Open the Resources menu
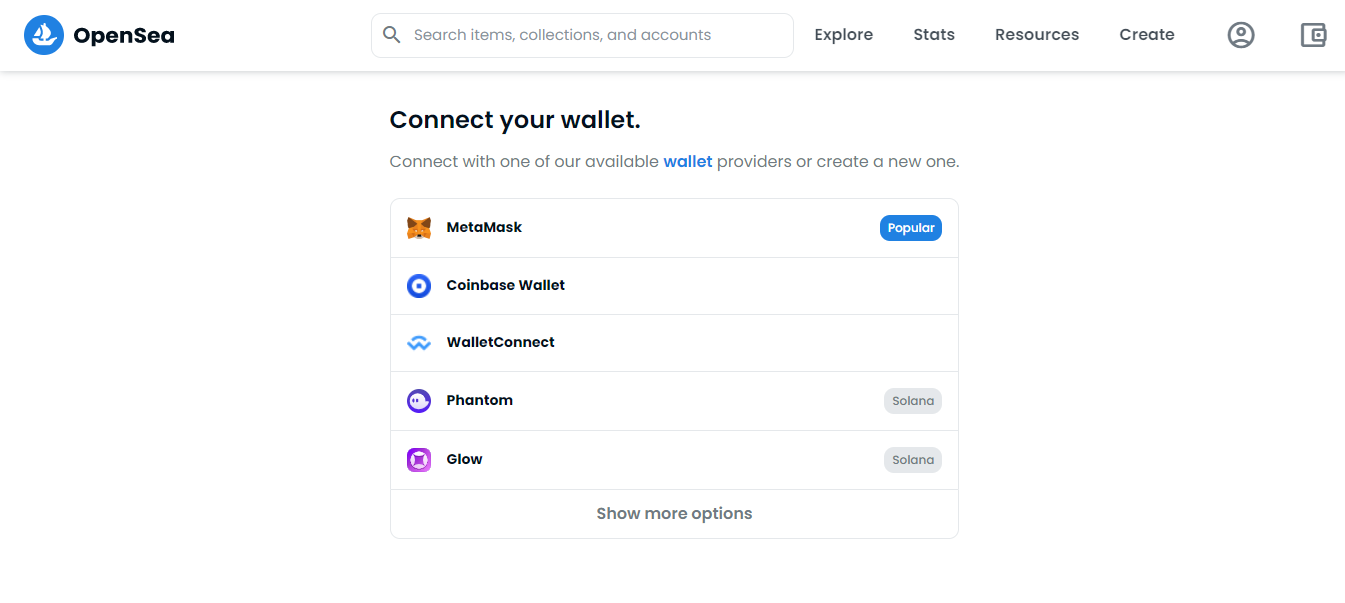 pos(1037,35)
